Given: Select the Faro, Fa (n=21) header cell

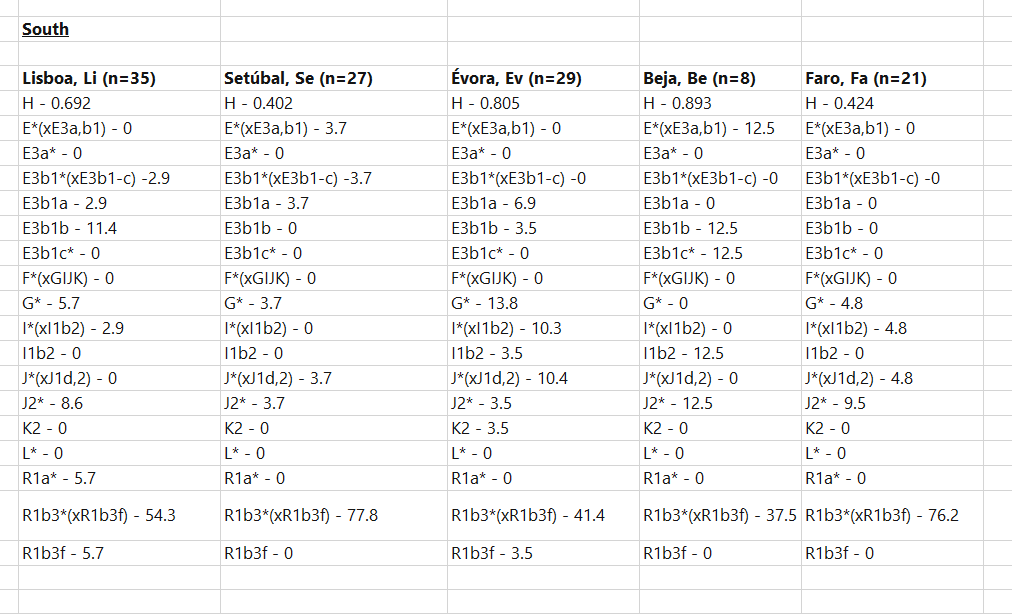Looking at the screenshot, I should (892, 78).
